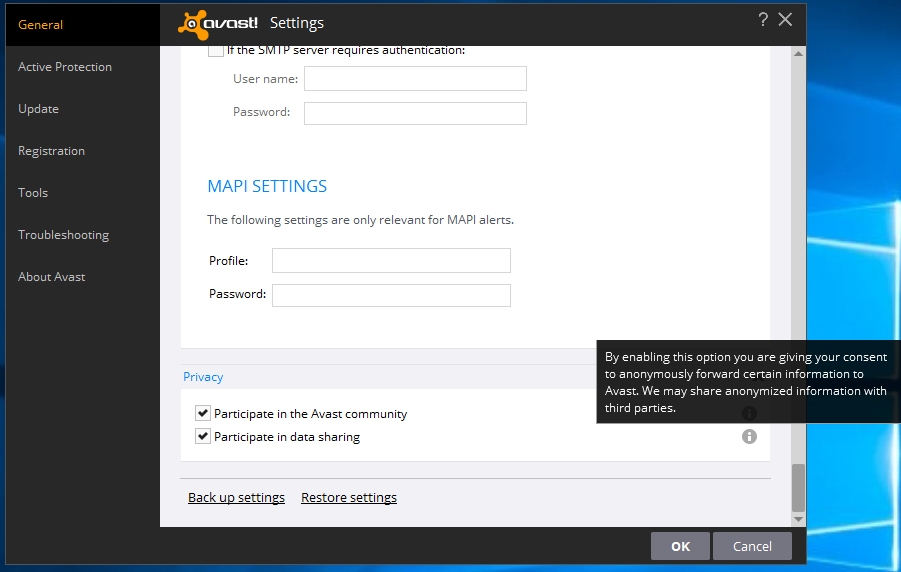
Task: Uncheck Participate in the Avast community
Action: coord(202,413)
